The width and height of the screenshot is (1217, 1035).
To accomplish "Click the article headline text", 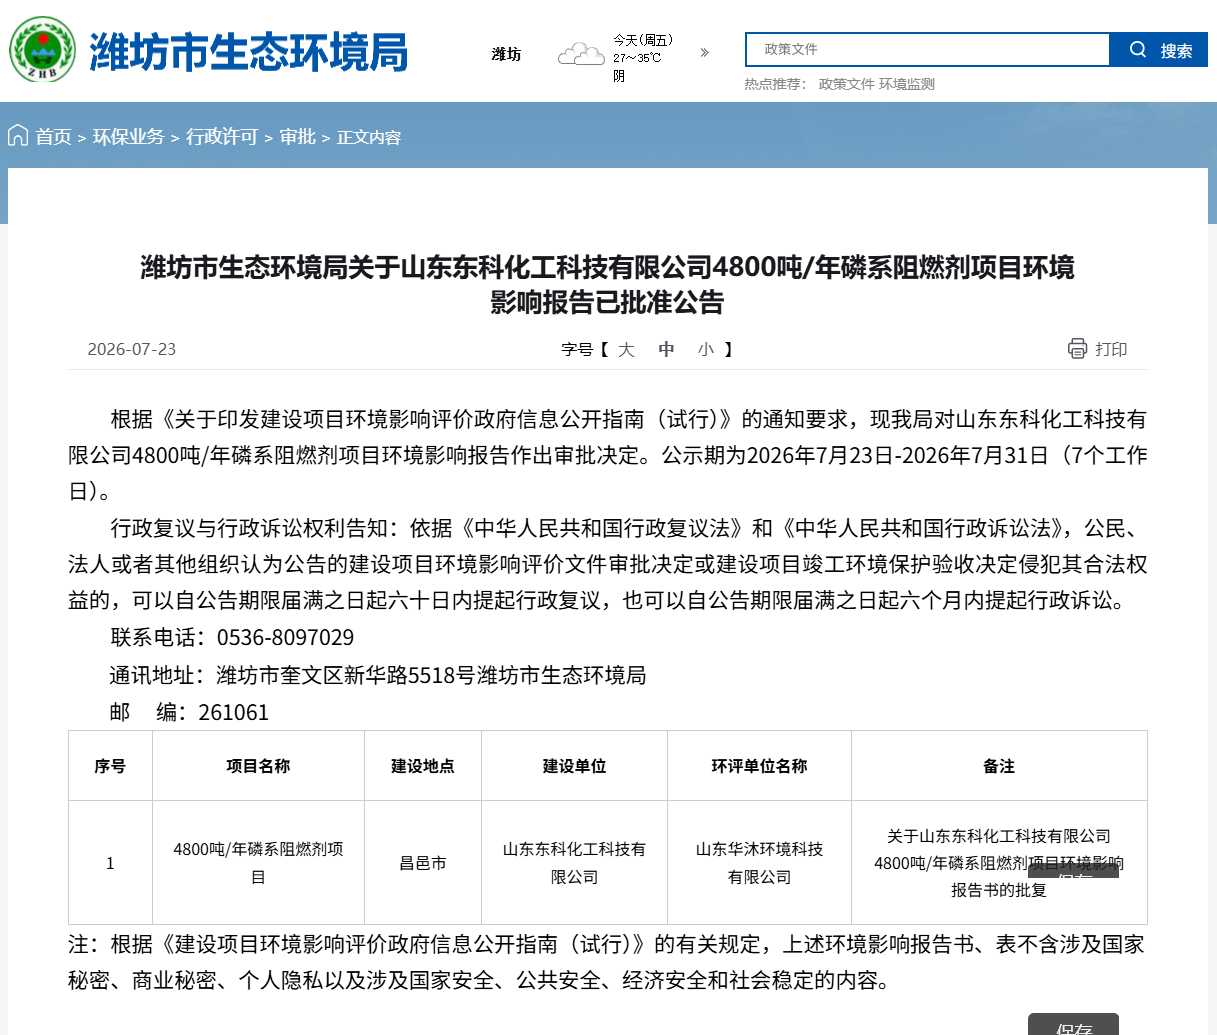I will pos(607,284).
